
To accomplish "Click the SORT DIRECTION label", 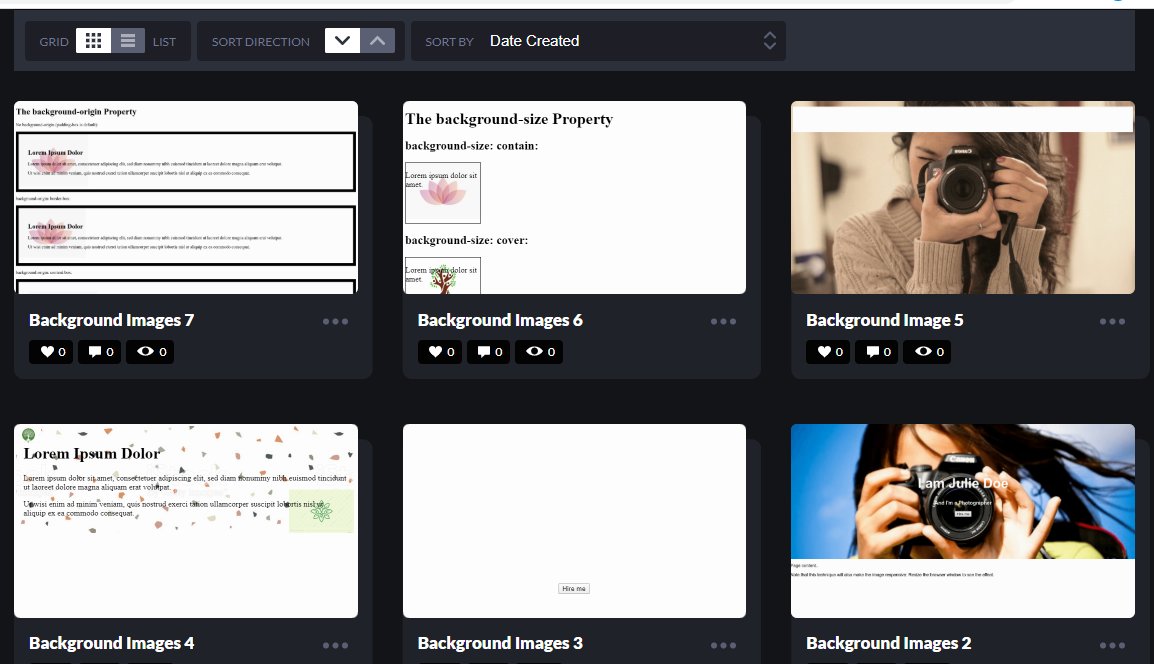I will [x=261, y=42].
